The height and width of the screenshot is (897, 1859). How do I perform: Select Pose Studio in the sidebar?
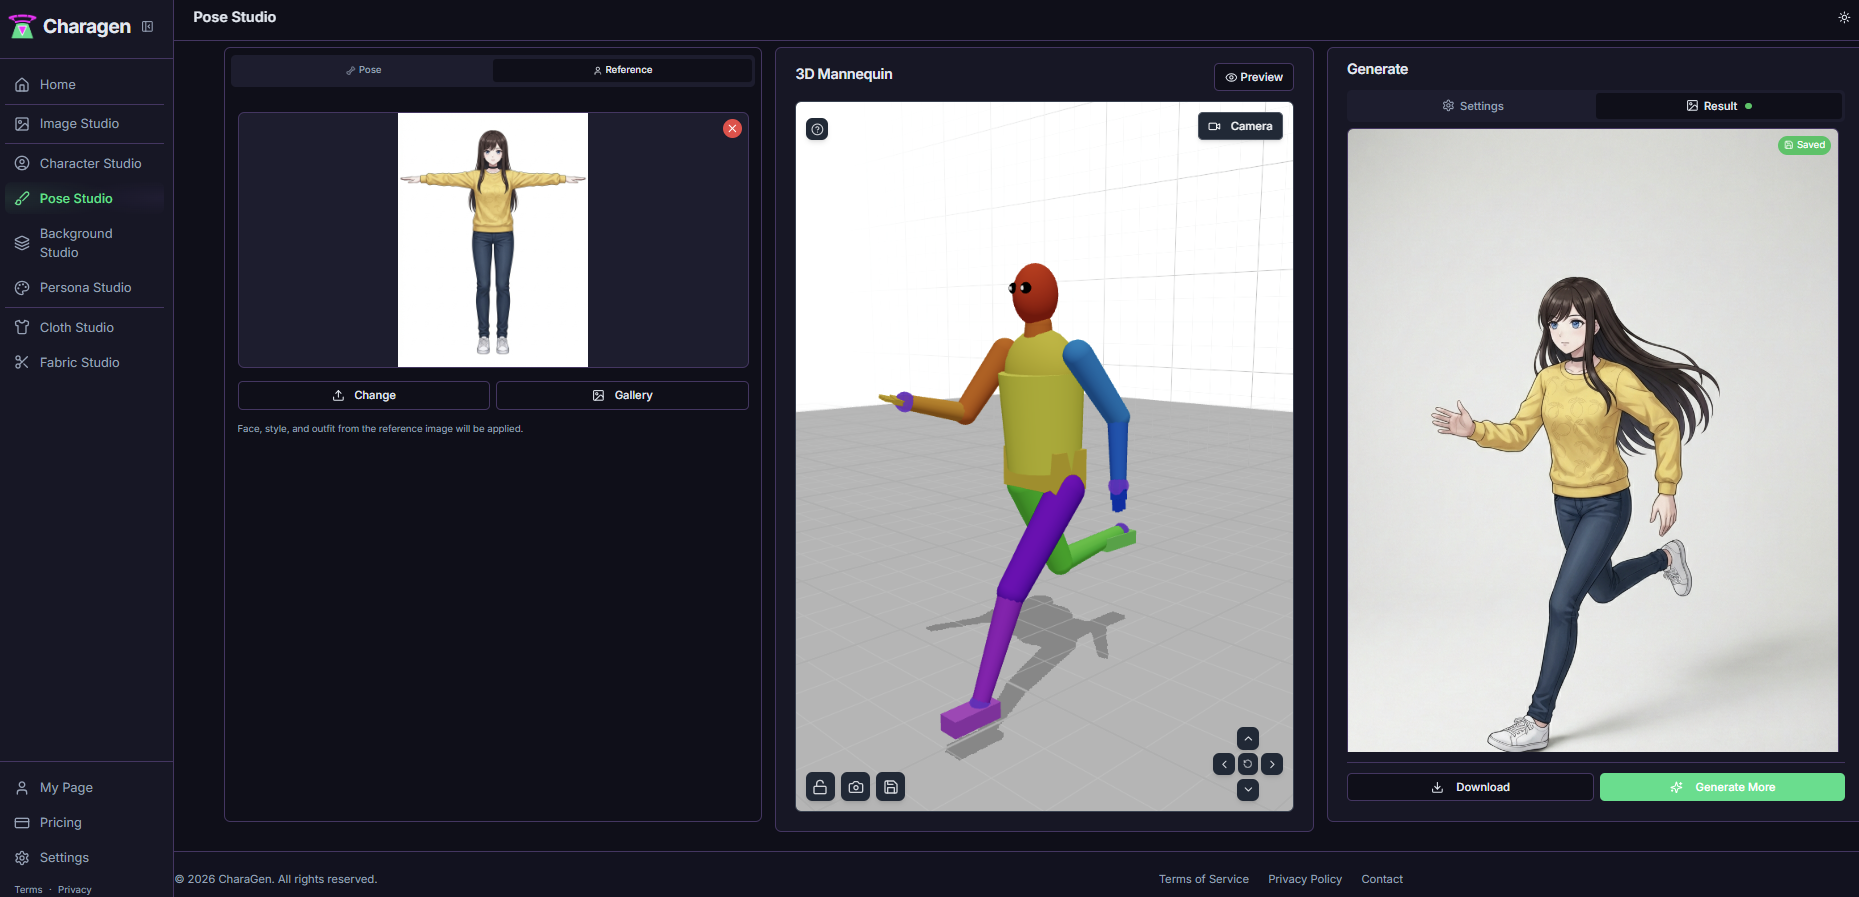pos(84,198)
